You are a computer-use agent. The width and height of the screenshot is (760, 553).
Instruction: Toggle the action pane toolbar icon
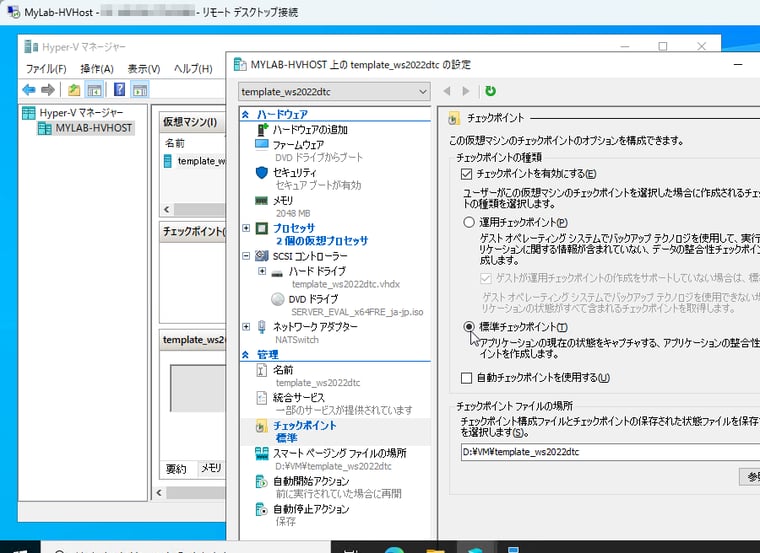pos(140,90)
